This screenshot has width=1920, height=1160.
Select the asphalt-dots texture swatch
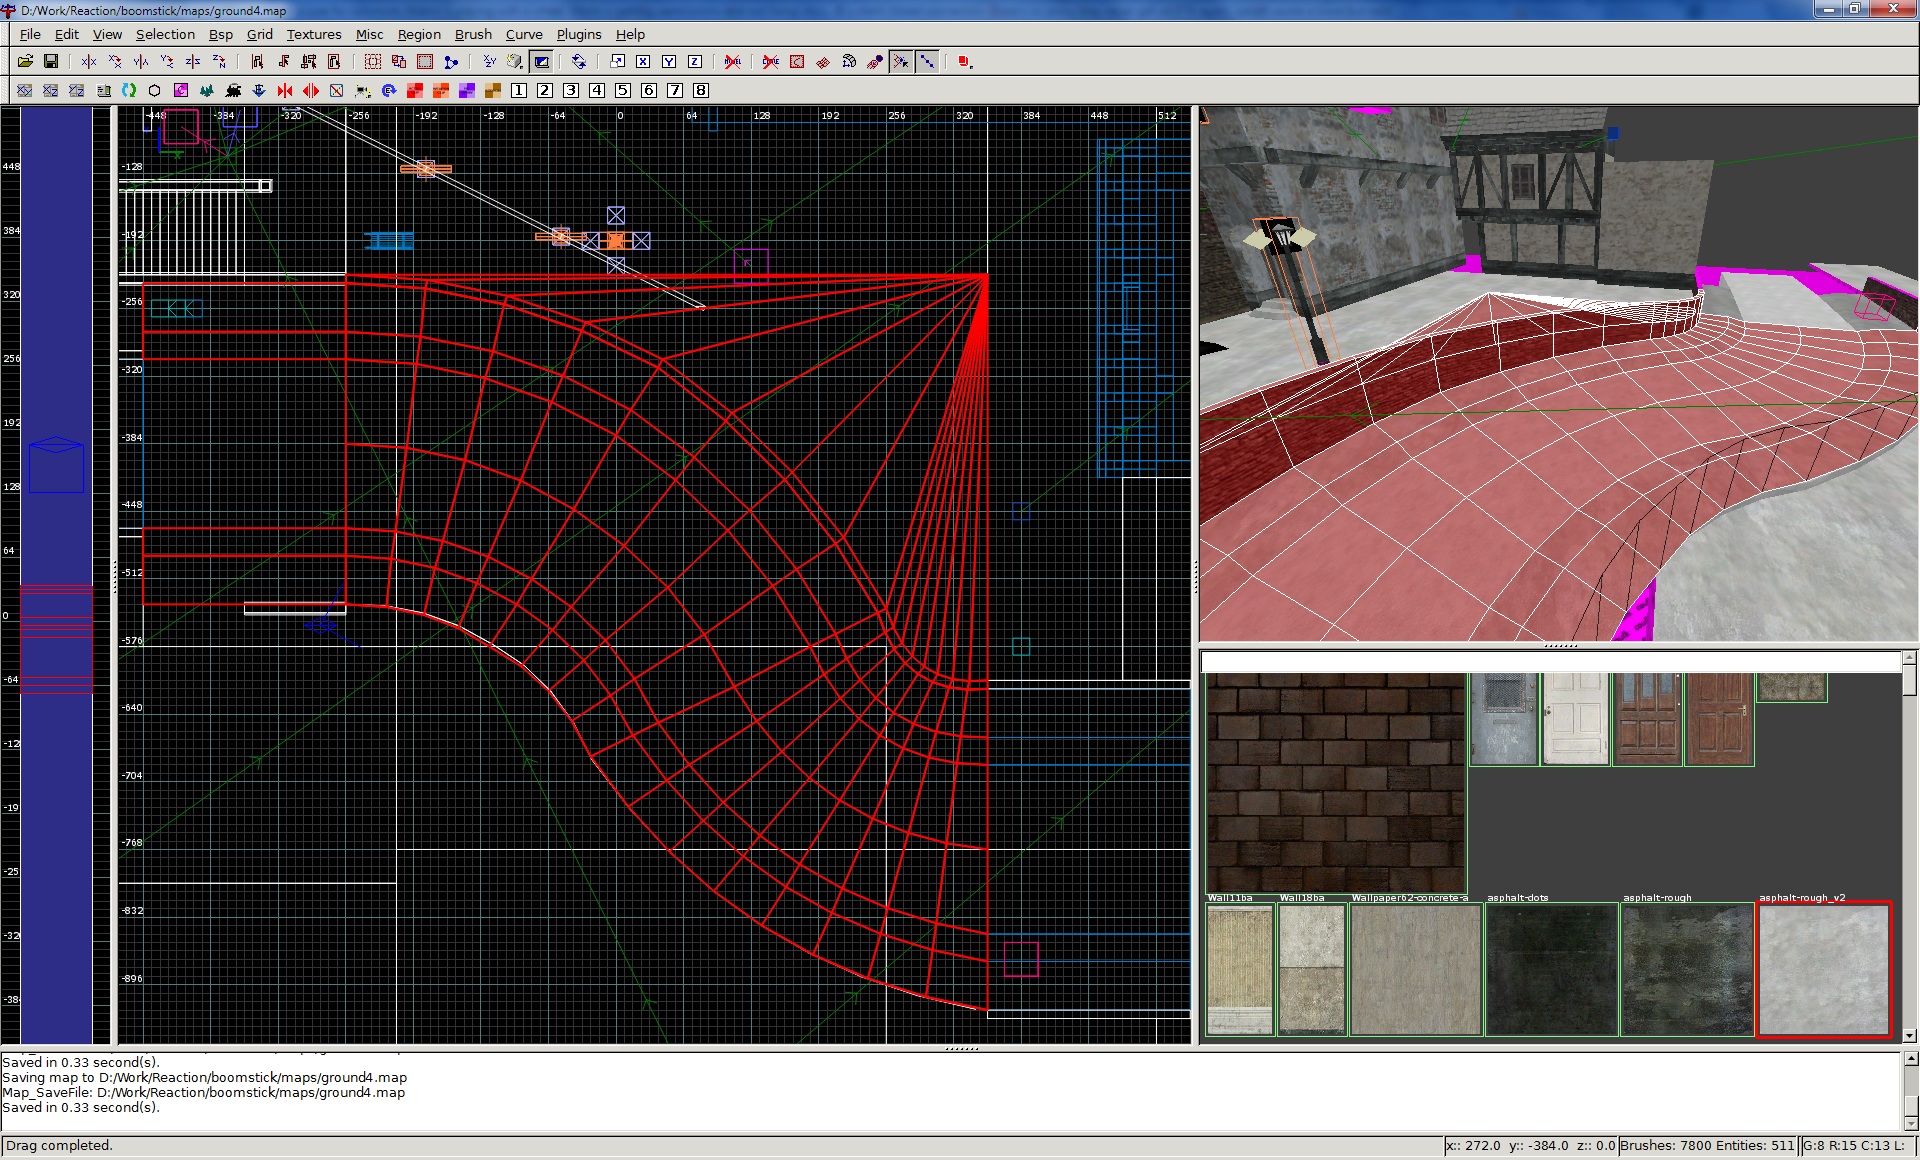coord(1551,969)
